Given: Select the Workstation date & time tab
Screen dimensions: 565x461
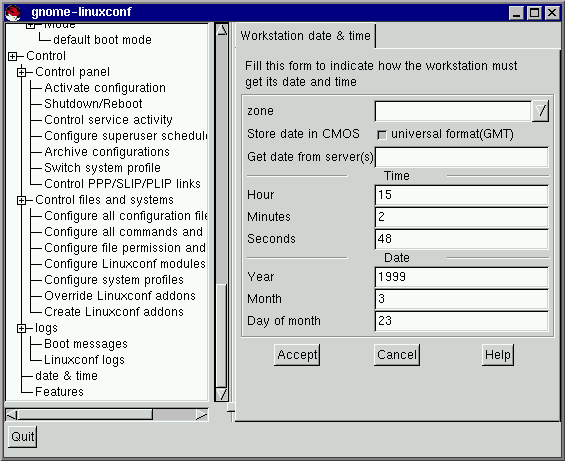Looking at the screenshot, I should click(x=305, y=36).
